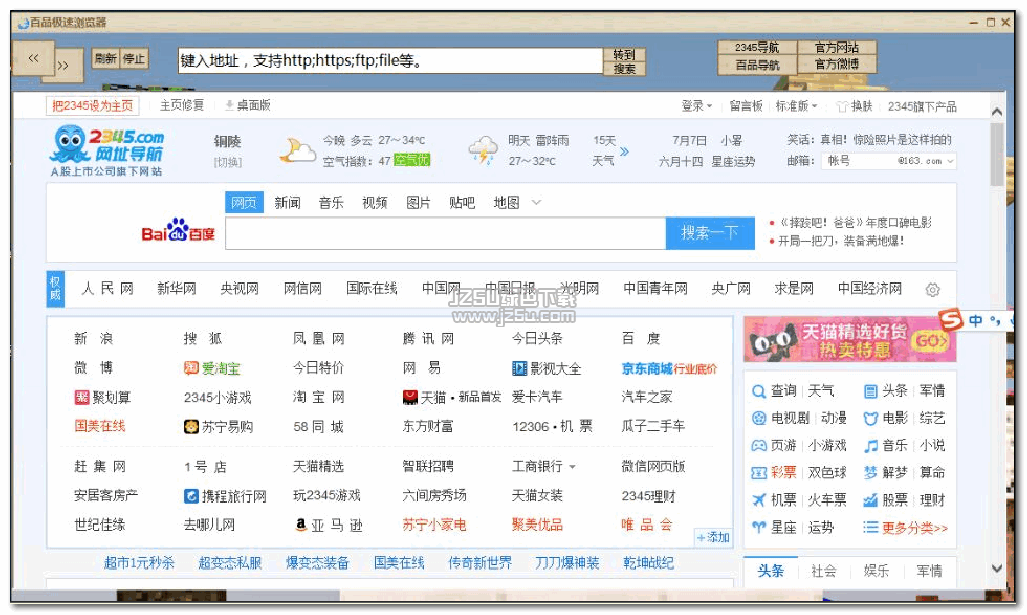Click the 电视剧 film reel icon

[x=758, y=419]
